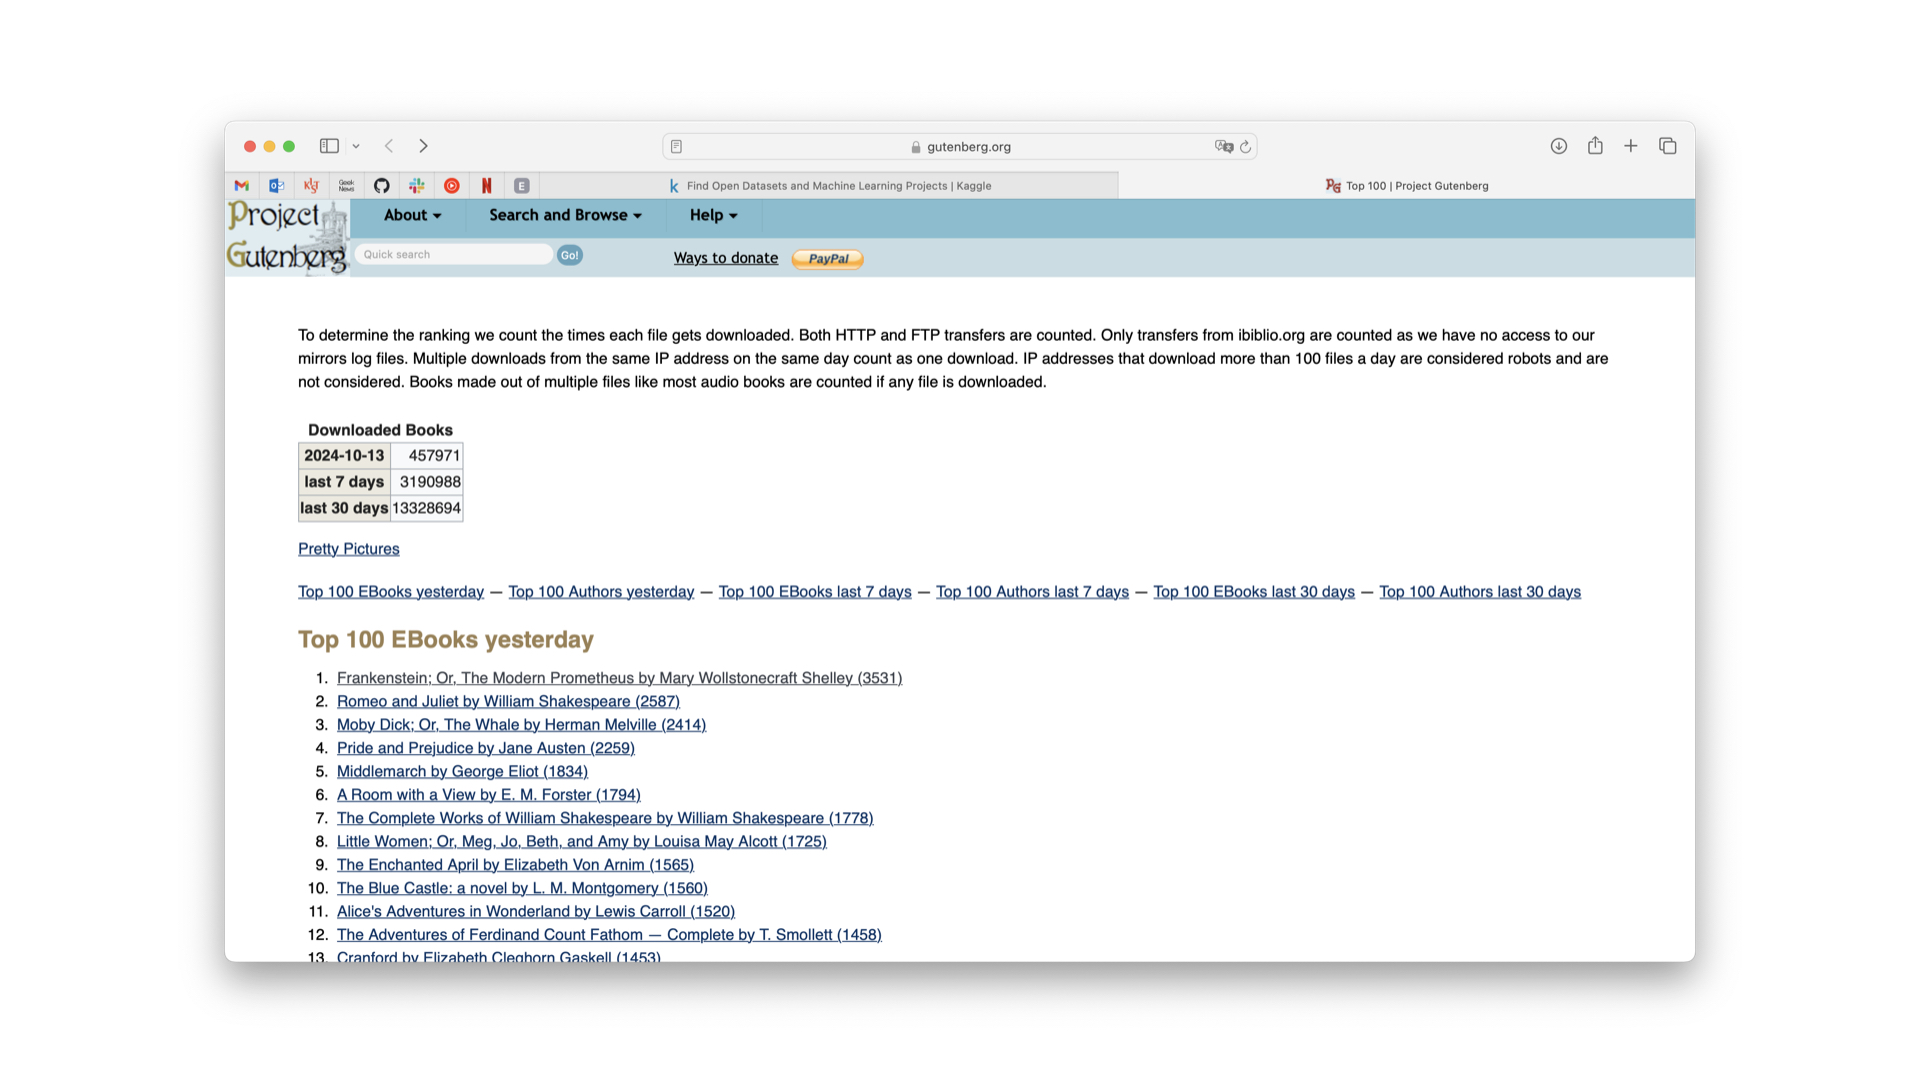Click the Downloaded Books table caption
1920x1080 pixels.
pyautogui.click(x=380, y=430)
